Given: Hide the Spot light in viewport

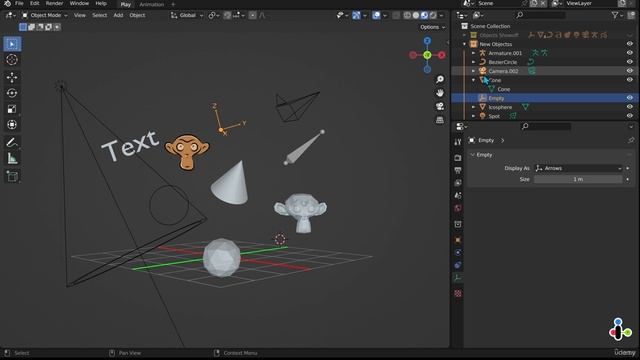Looking at the screenshot, I should click(x=630, y=116).
